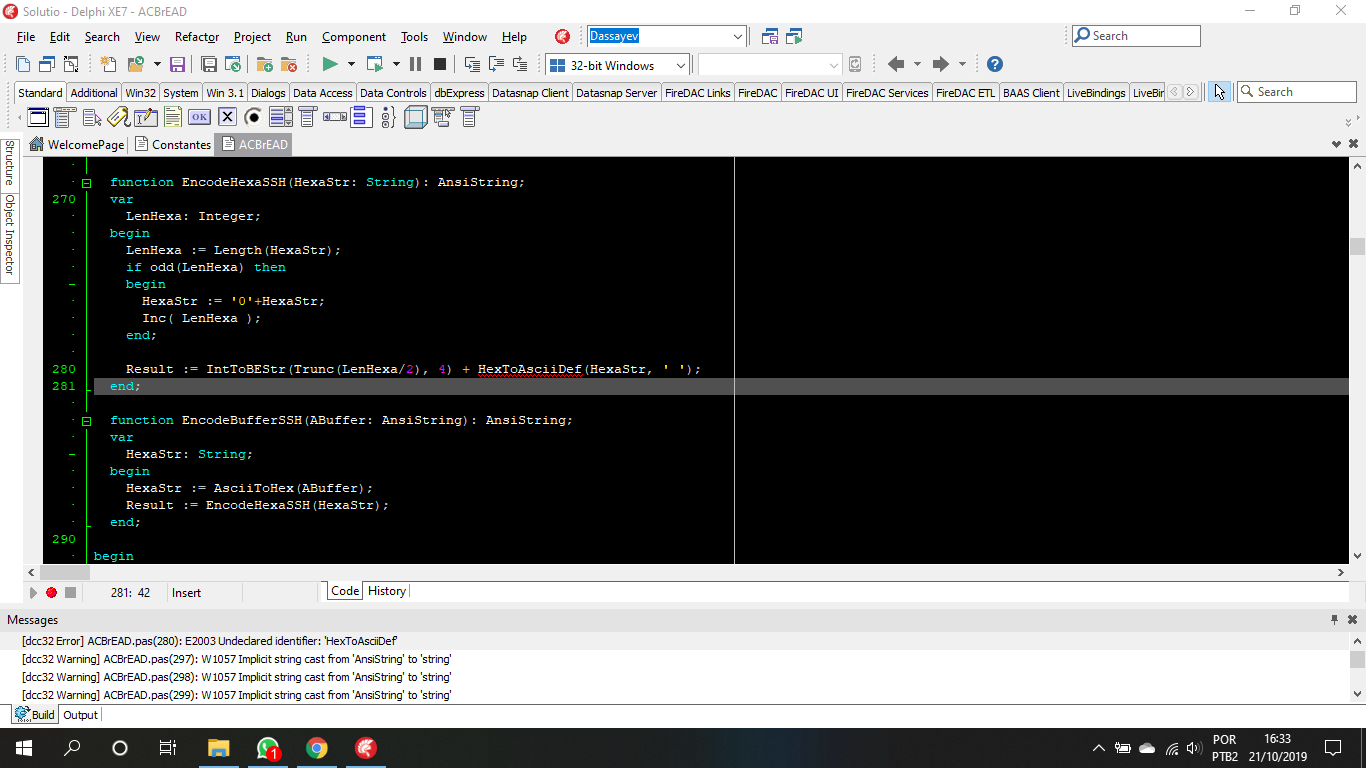Select the TLabel component in palette
Viewport: 1366px width, 768px height.
pyautogui.click(x=118, y=117)
